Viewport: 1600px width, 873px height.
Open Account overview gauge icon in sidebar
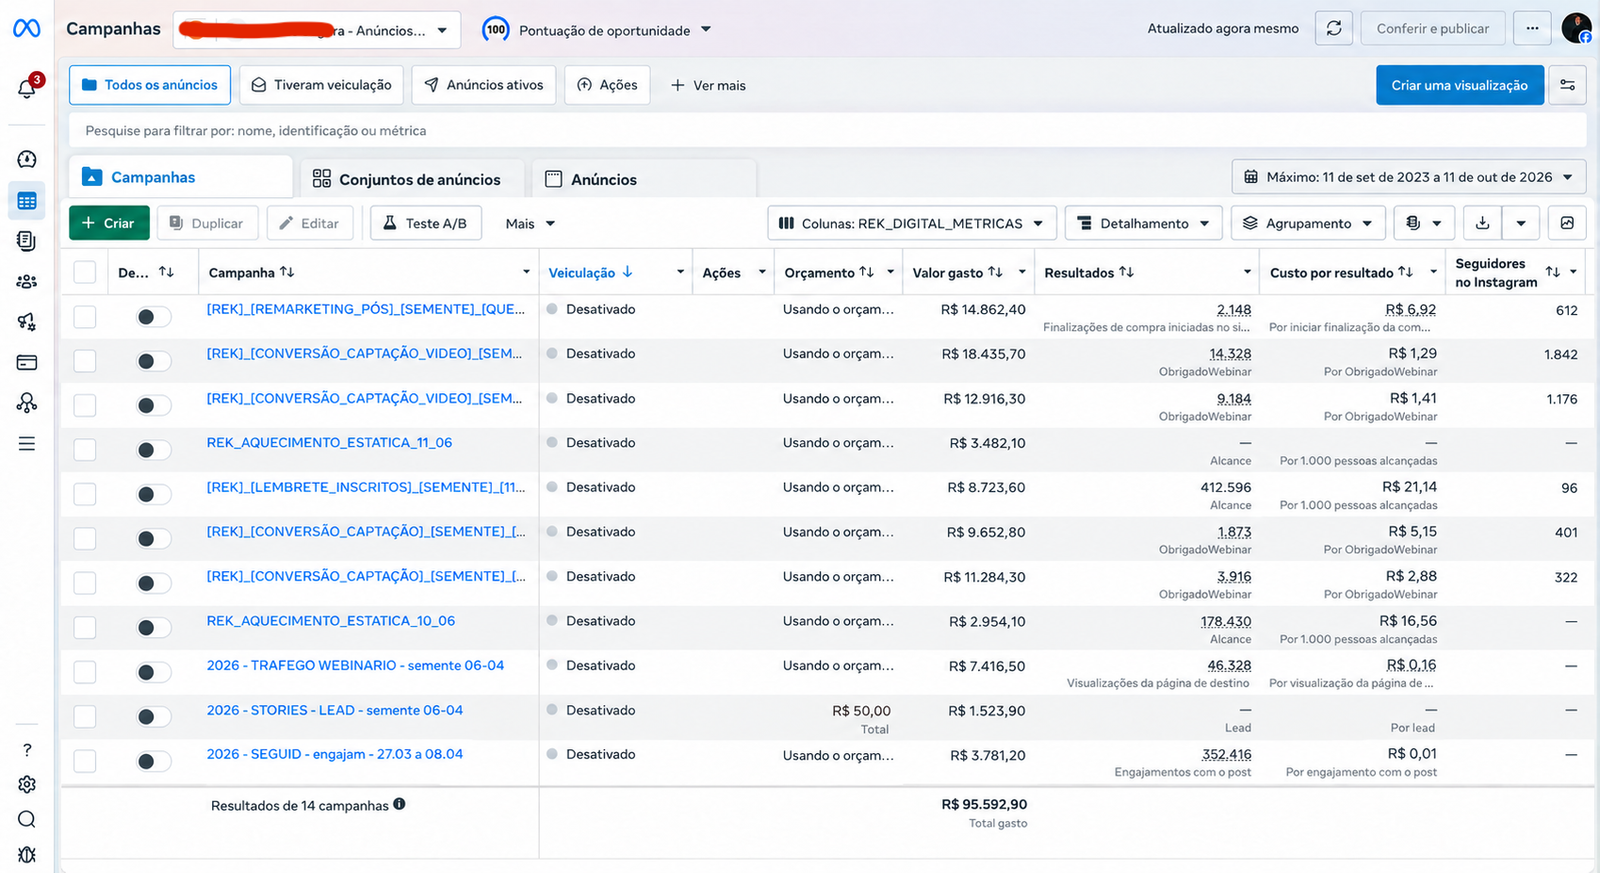click(27, 159)
